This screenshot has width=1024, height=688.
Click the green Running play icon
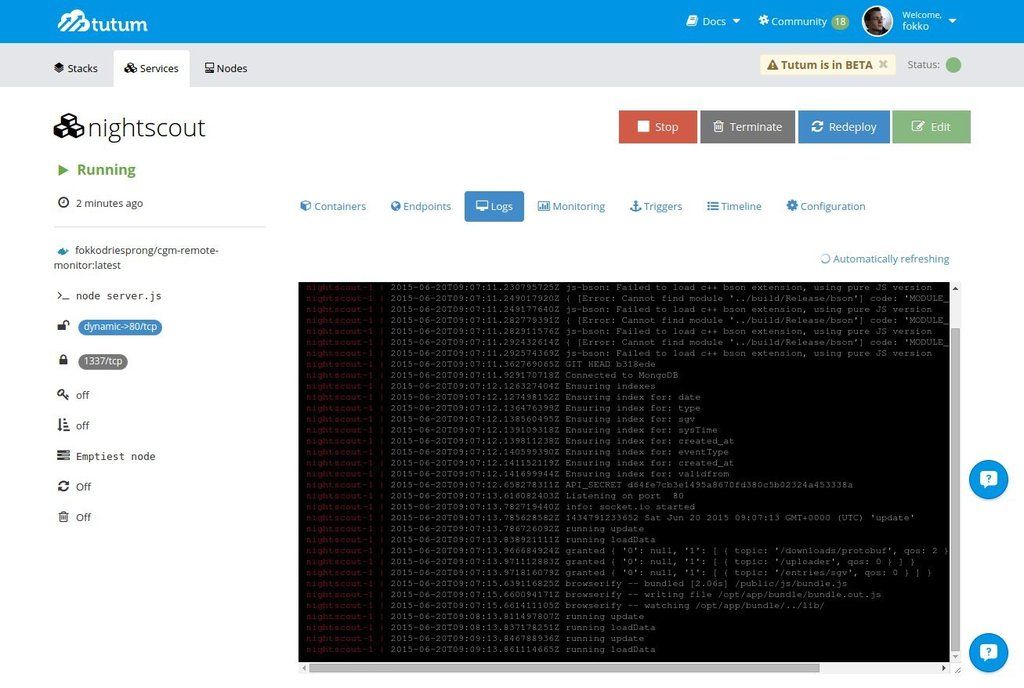tap(63, 170)
